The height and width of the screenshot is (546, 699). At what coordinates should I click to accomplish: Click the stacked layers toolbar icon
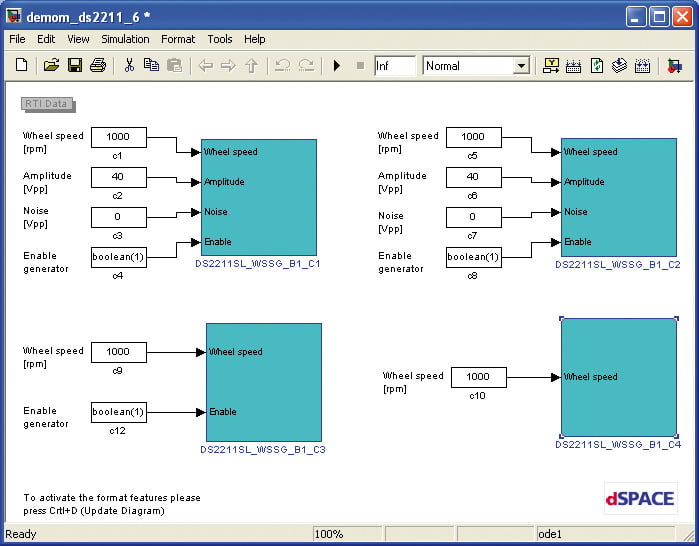click(619, 66)
